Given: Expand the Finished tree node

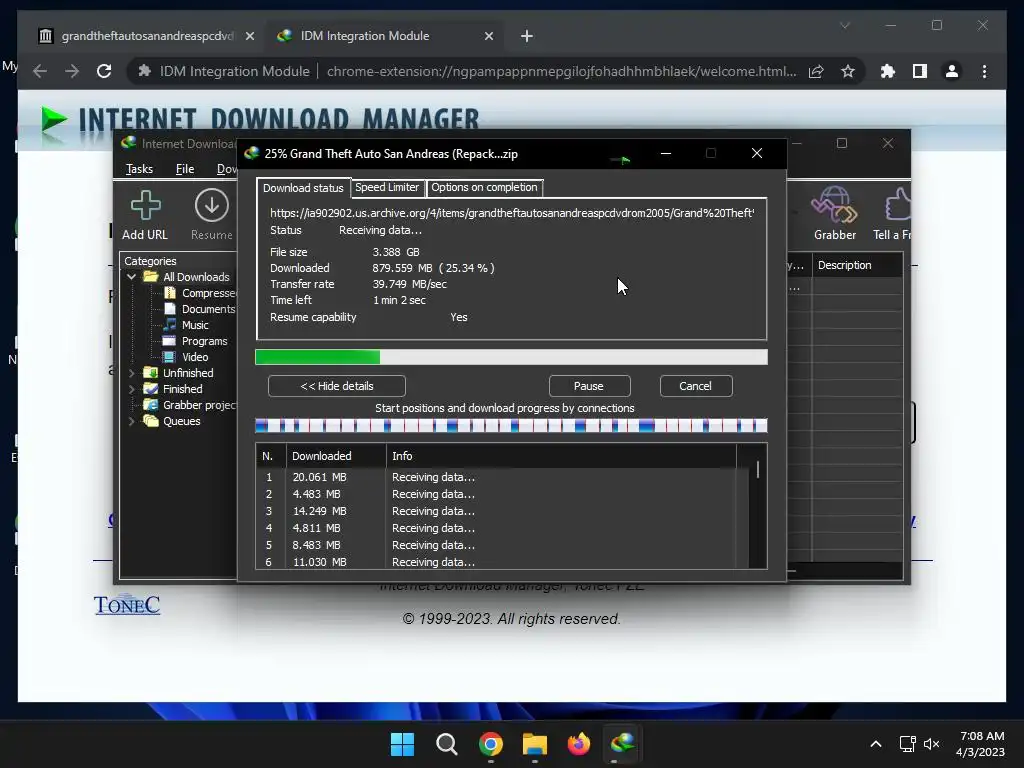Looking at the screenshot, I should [131, 389].
